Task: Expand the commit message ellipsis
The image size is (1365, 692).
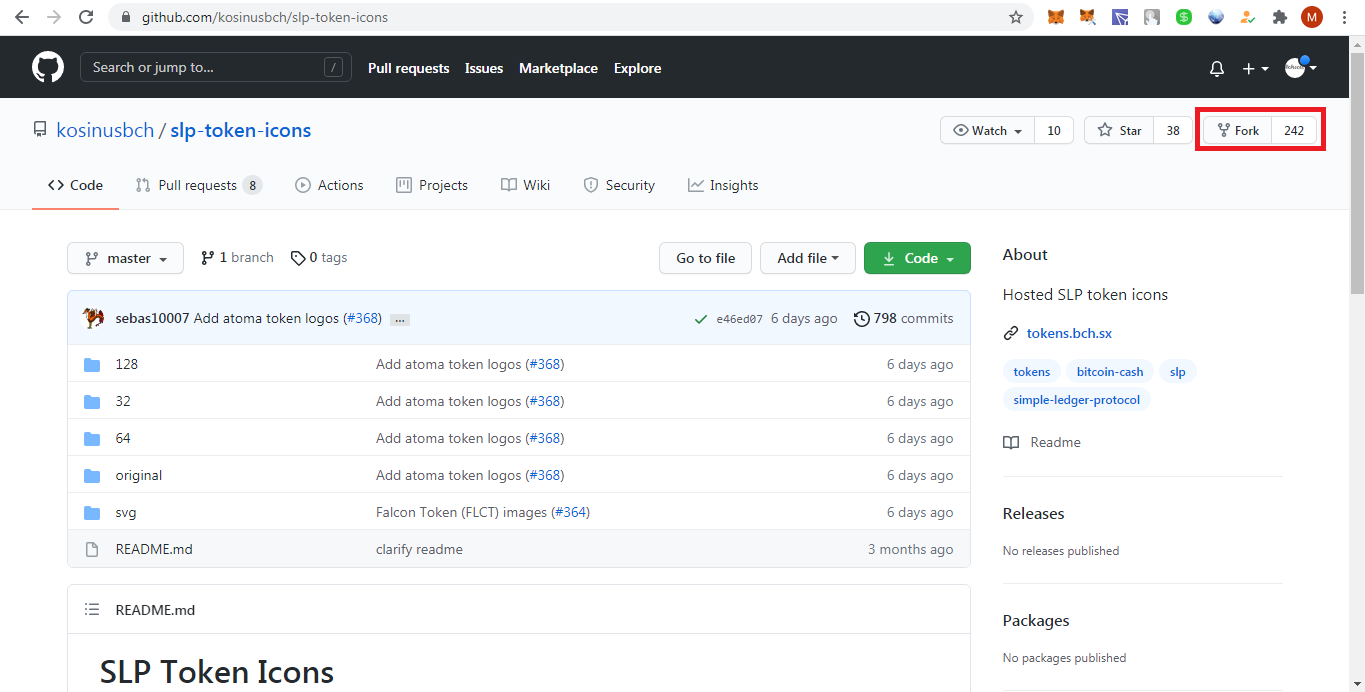Action: pyautogui.click(x=399, y=320)
